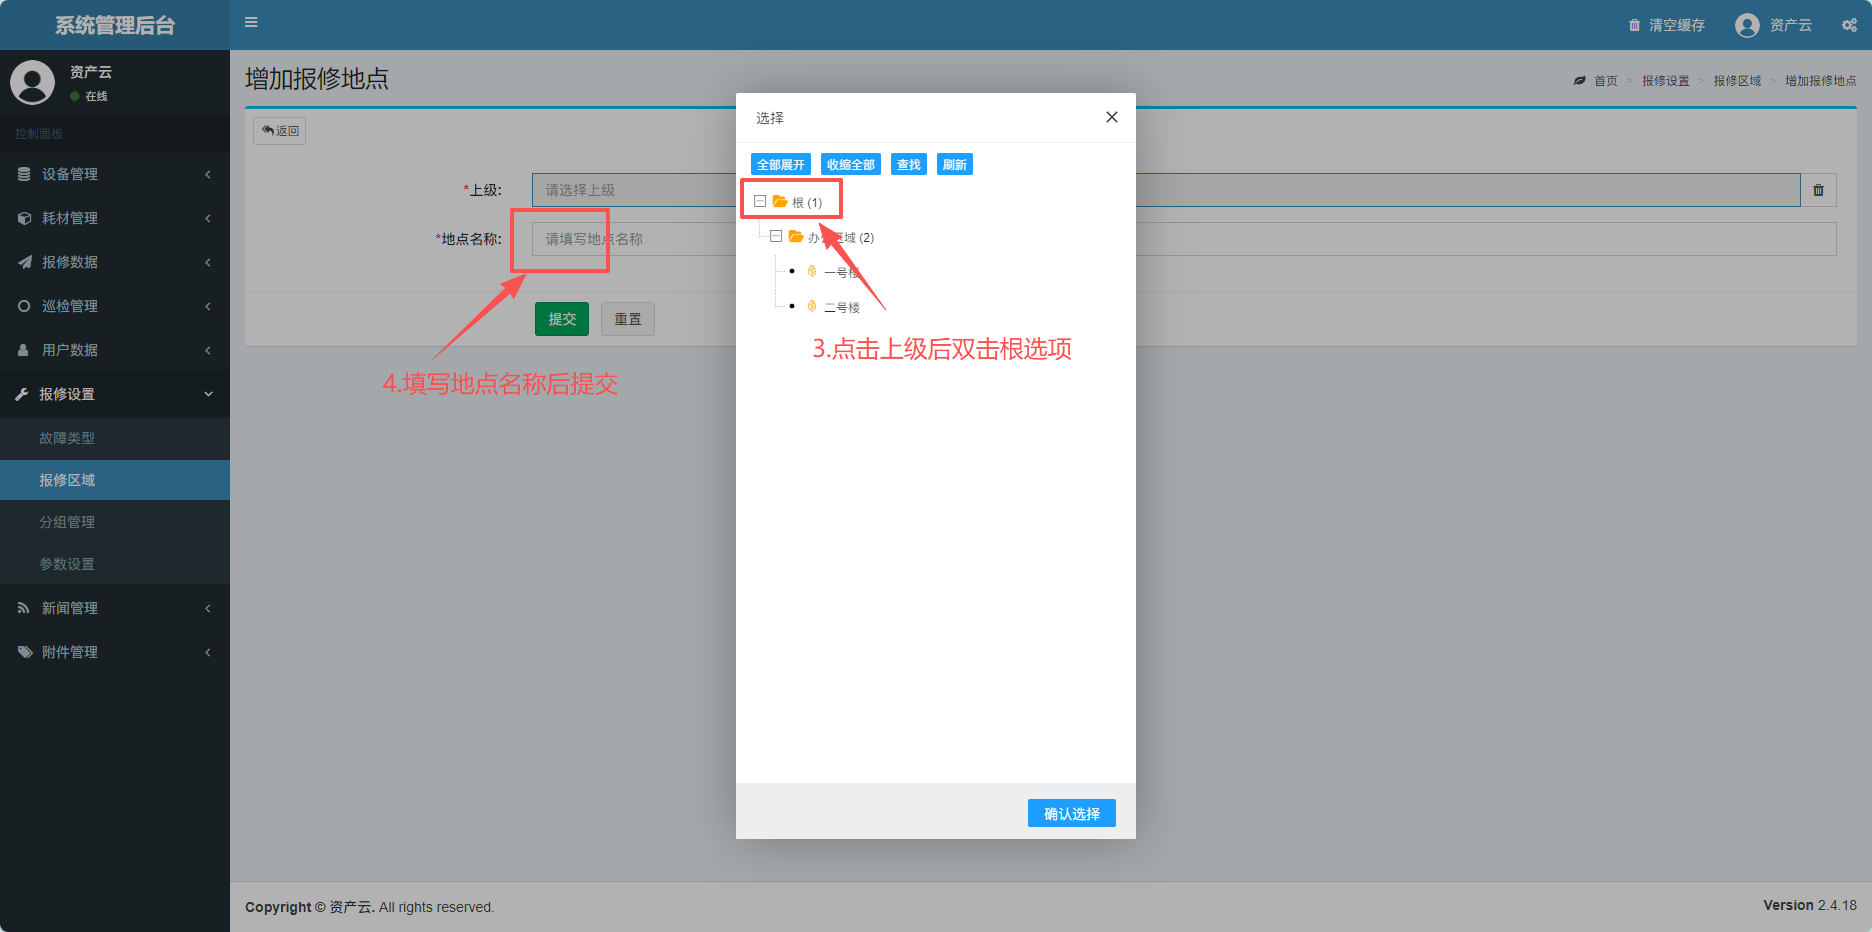Click the hamburger sidebar toggle icon
Screen dimensions: 1872x932
coord(251,22)
